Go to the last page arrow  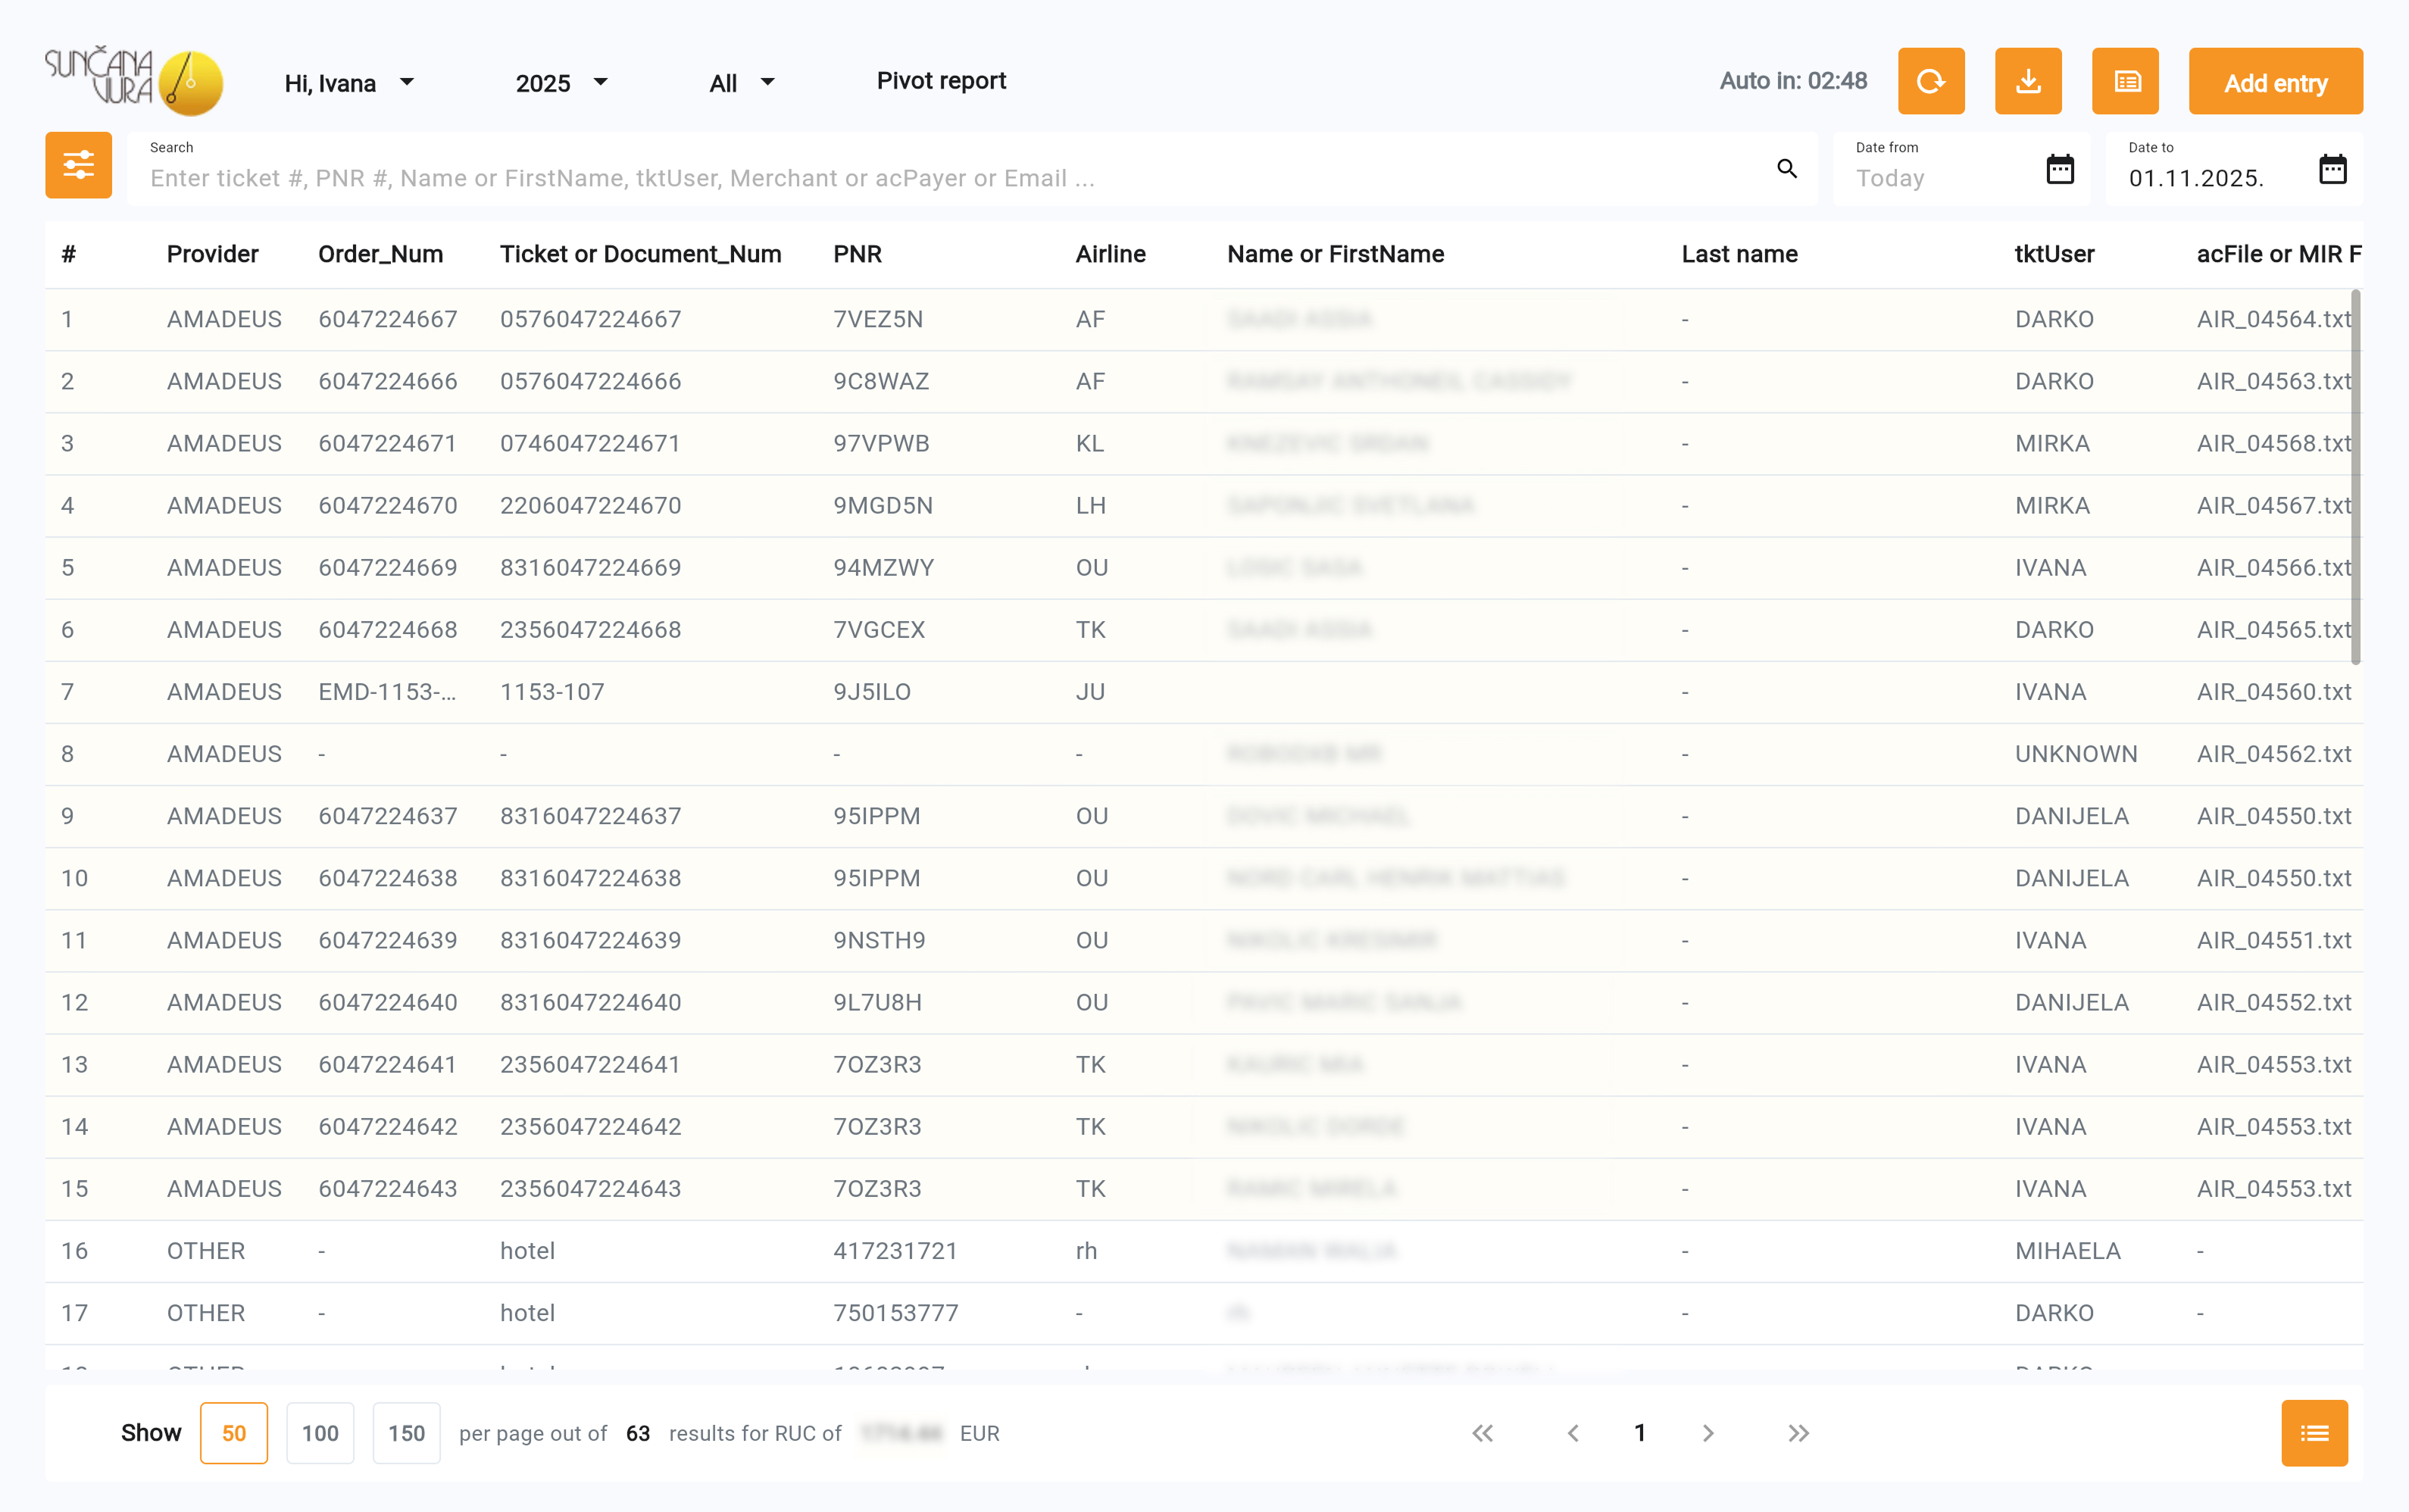pos(1798,1433)
